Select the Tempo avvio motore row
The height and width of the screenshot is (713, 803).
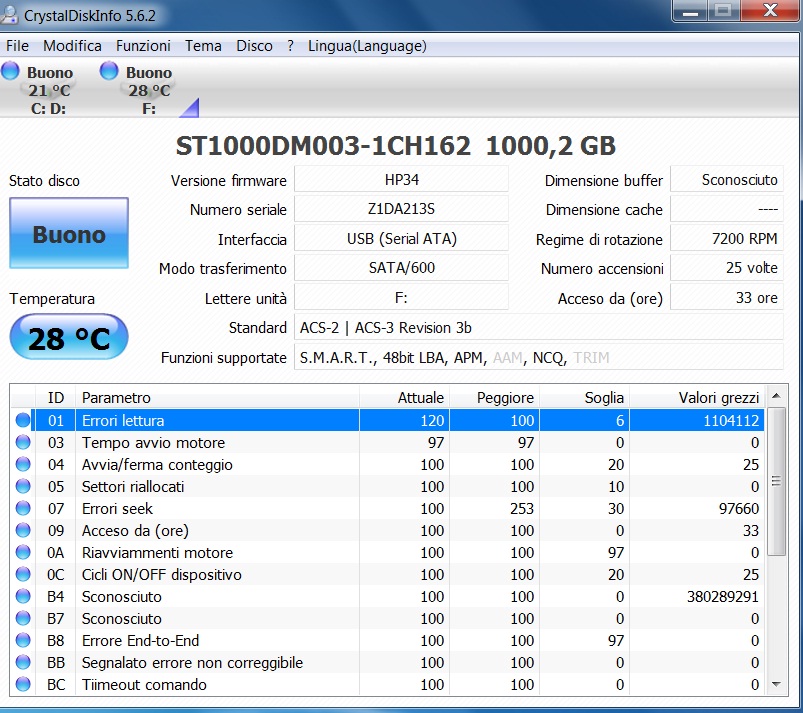[388, 443]
